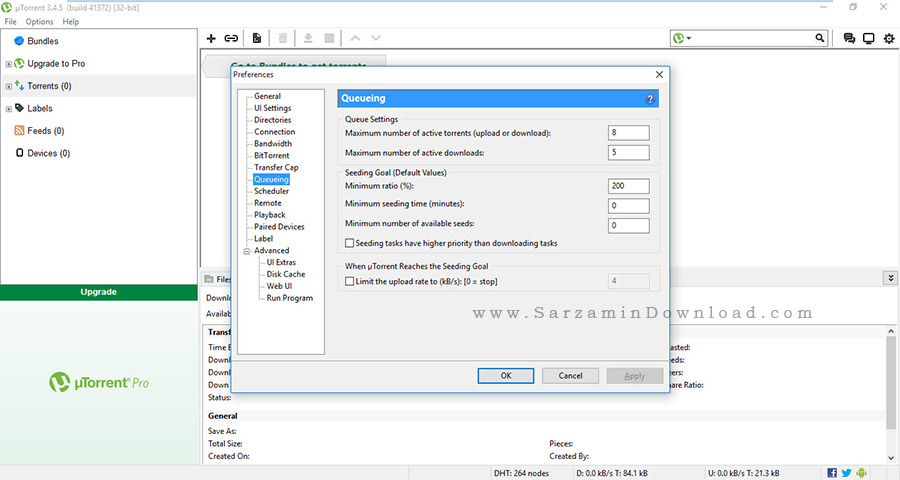Click the Apply button
Image resolution: width=900 pixels, height=480 pixels.
634,376
